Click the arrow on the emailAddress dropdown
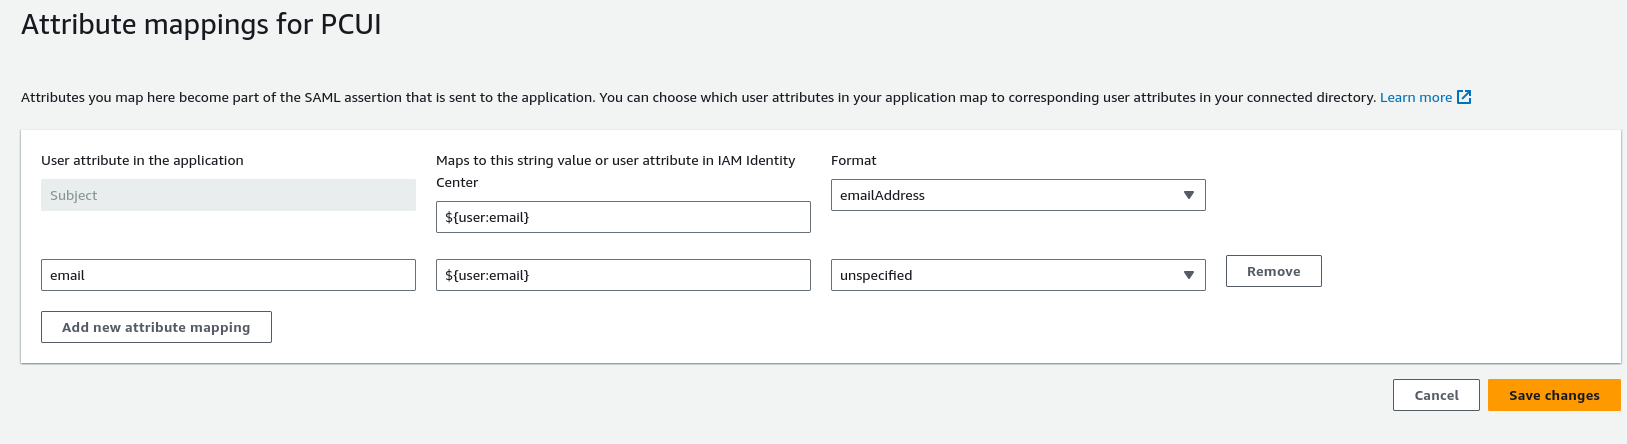Viewport: 1627px width, 444px height. tap(1188, 195)
